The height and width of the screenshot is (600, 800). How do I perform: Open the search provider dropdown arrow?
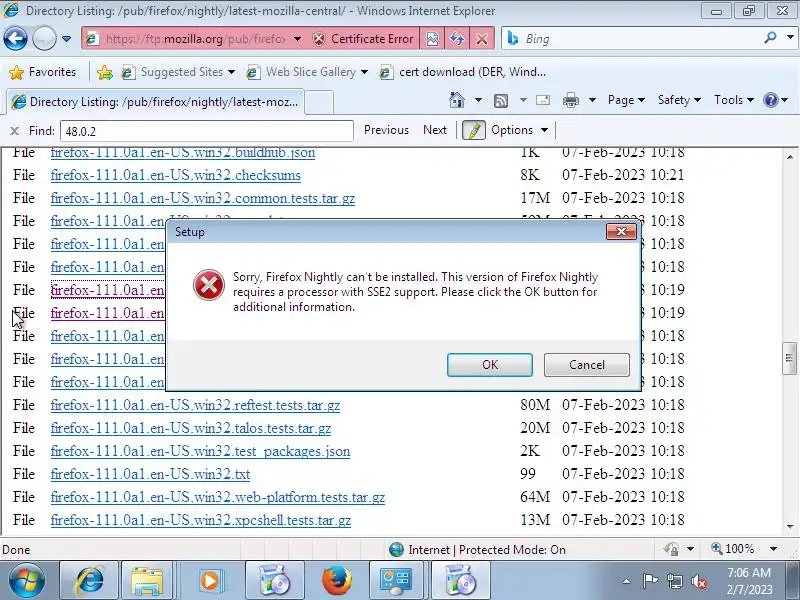[x=790, y=38]
